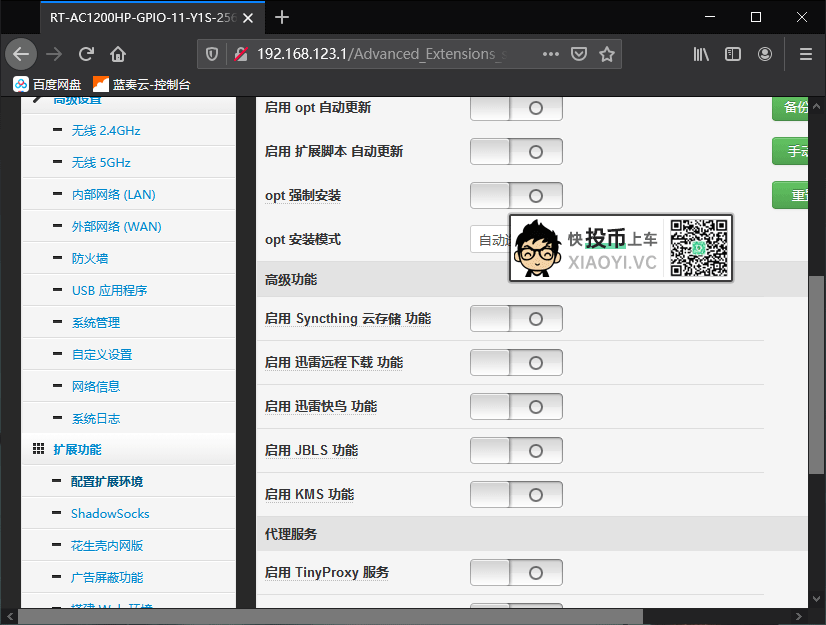Open the 防火墙 menu item
This screenshot has width=826, height=625.
90,259
